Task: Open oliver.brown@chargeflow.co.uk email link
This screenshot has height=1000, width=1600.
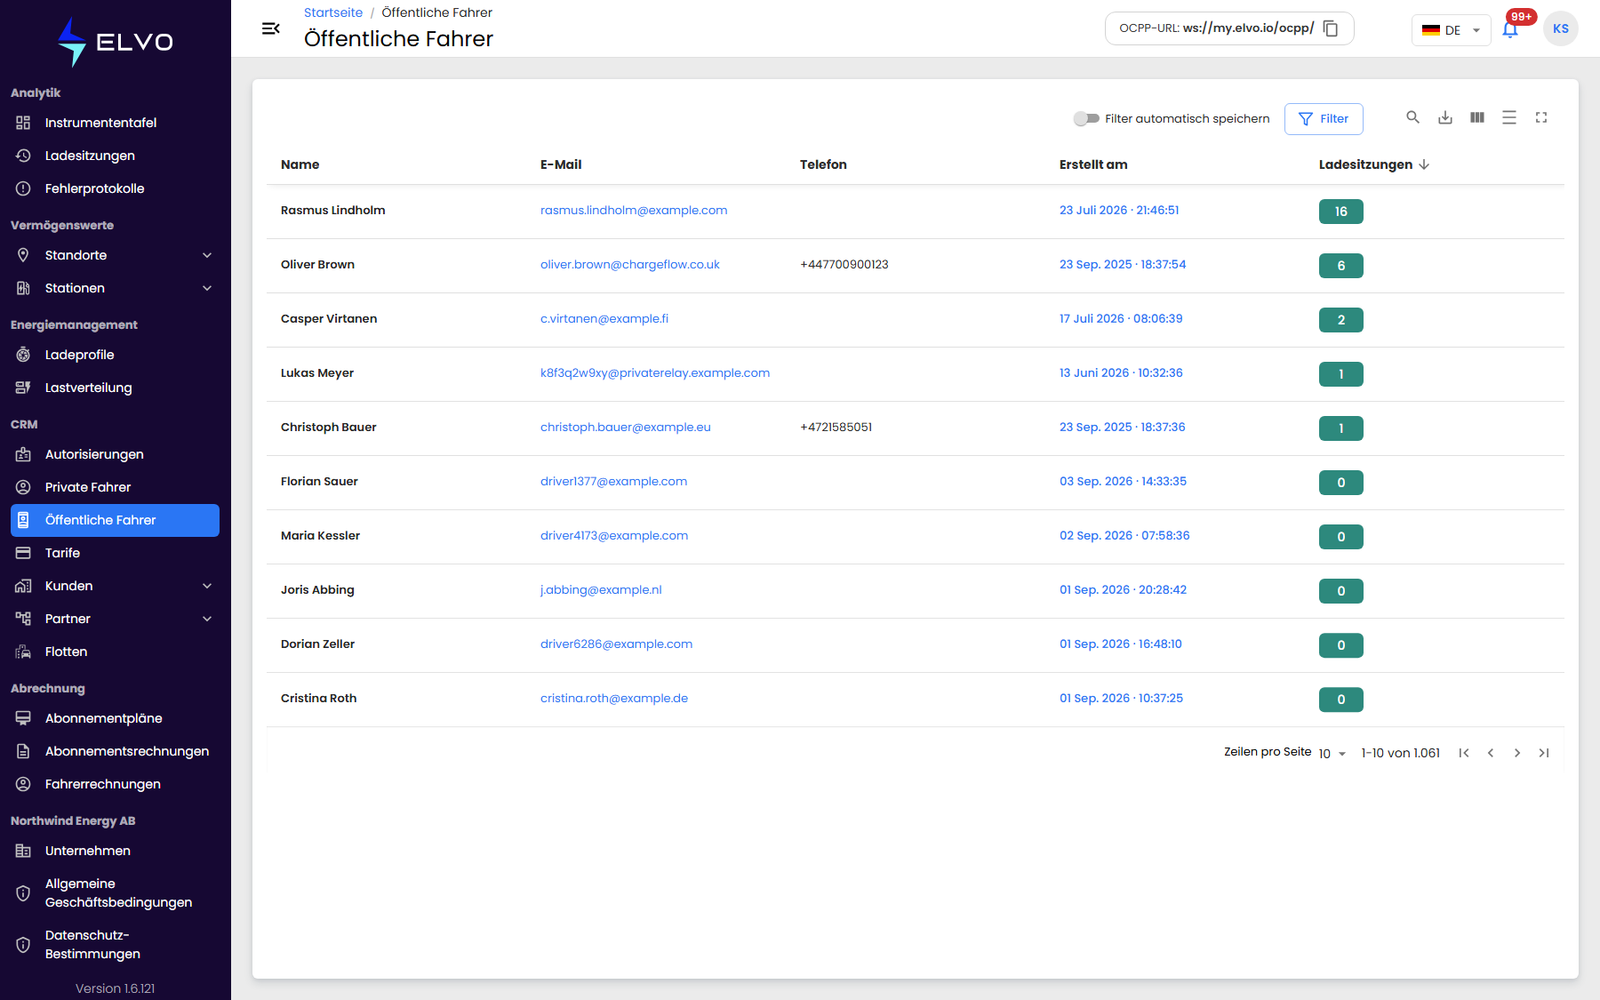Action: click(630, 264)
